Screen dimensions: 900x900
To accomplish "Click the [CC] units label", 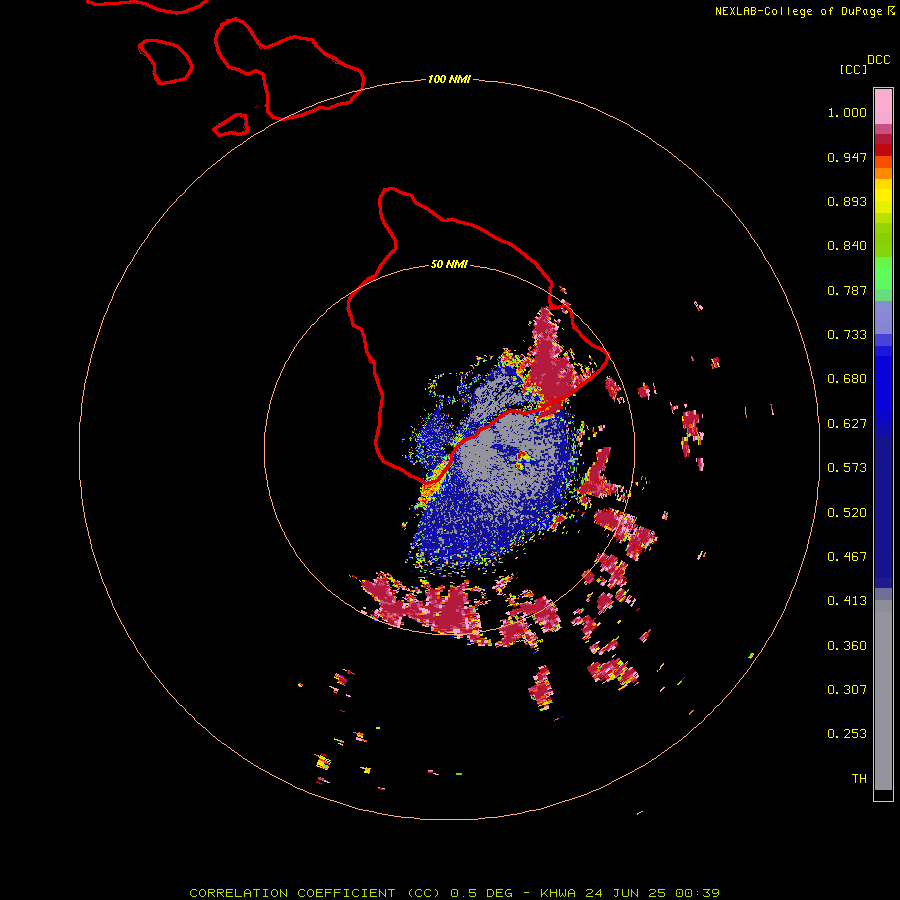I will point(854,69).
